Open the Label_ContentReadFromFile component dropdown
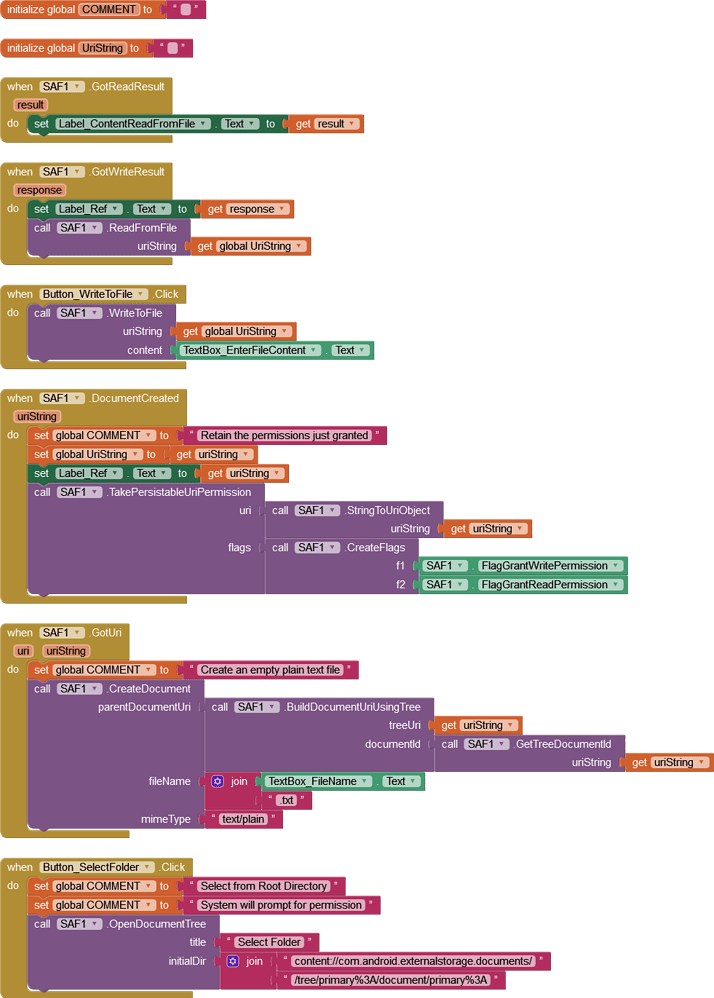The height and width of the screenshot is (998, 714). (x=132, y=124)
